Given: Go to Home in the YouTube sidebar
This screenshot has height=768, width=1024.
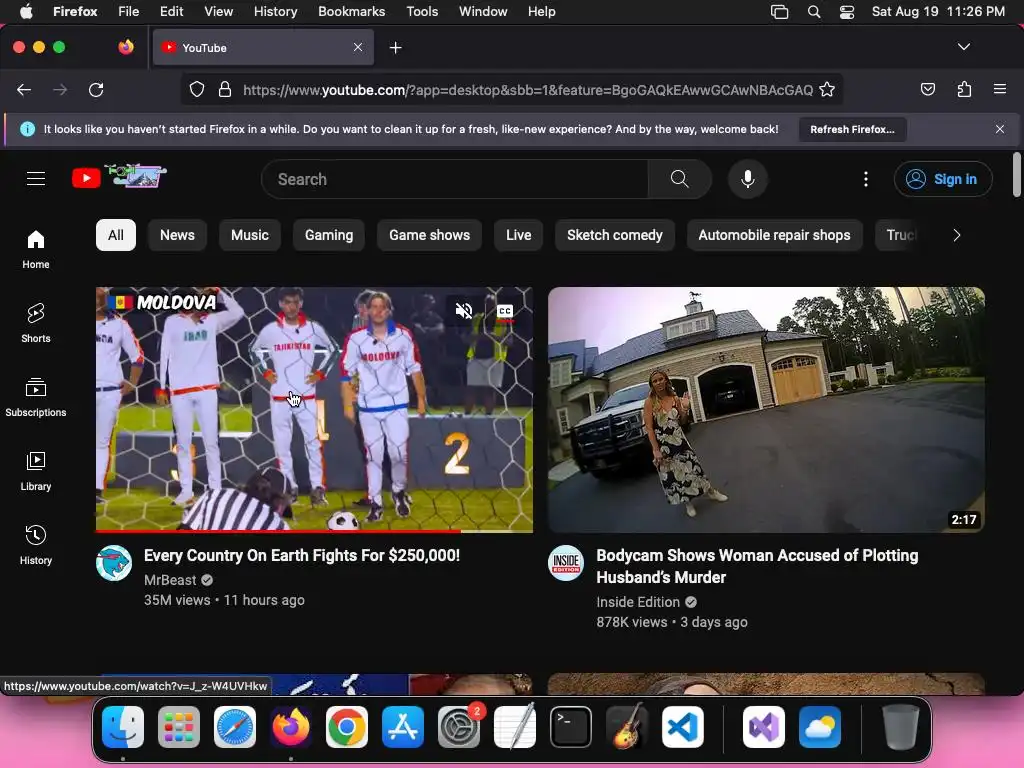Looking at the screenshot, I should pyautogui.click(x=36, y=249).
